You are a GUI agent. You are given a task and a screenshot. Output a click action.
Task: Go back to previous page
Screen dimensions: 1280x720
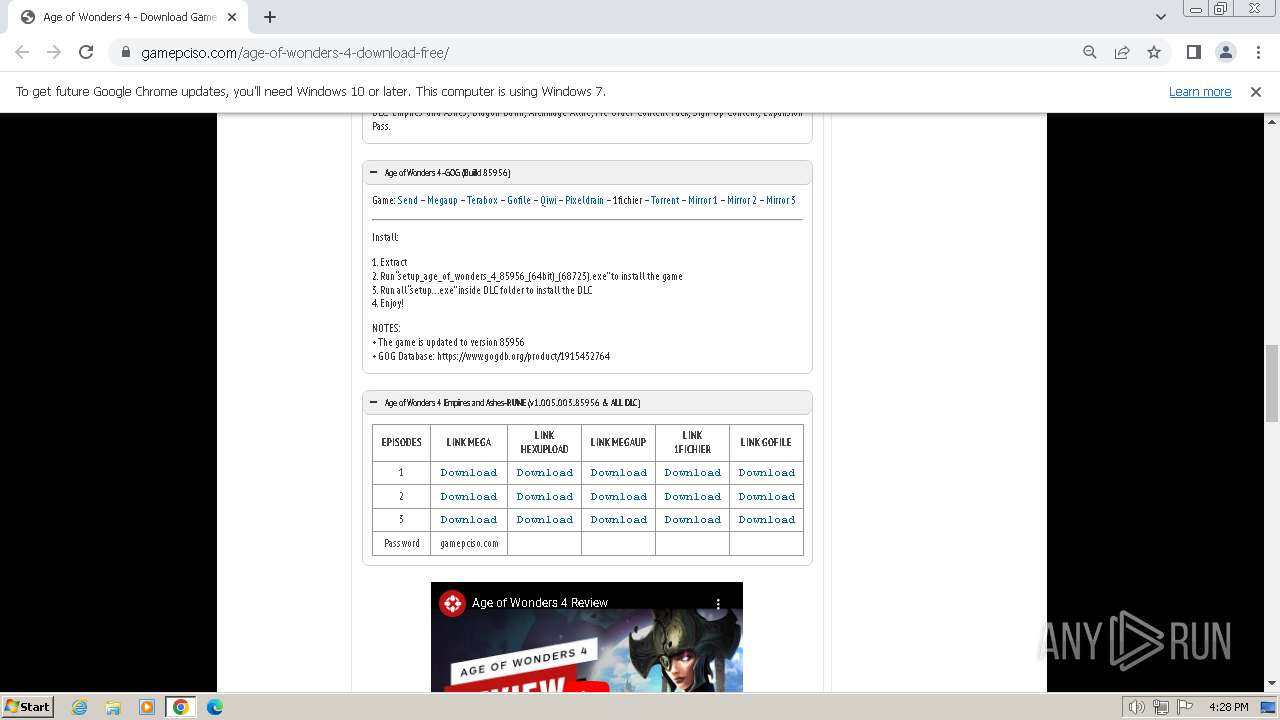pyautogui.click(x=22, y=52)
